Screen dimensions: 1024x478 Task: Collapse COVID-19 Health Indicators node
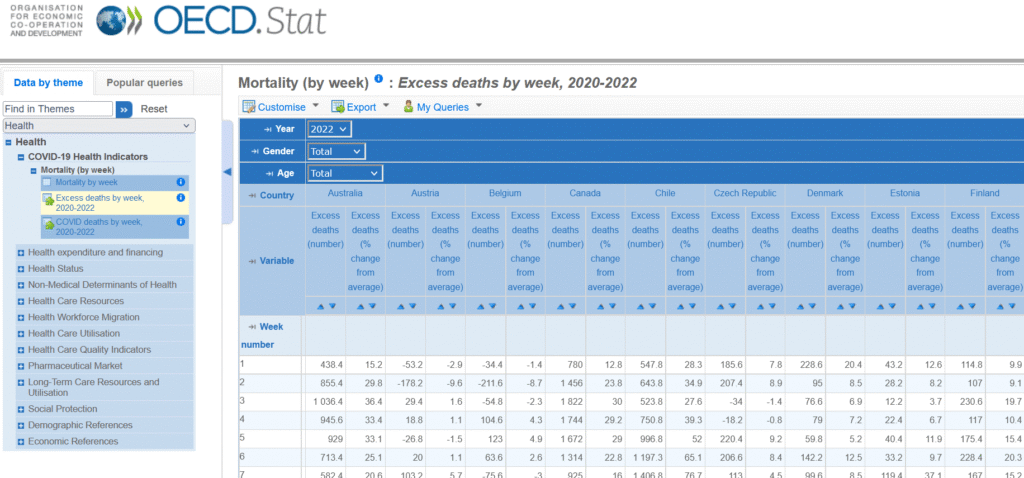(21, 157)
